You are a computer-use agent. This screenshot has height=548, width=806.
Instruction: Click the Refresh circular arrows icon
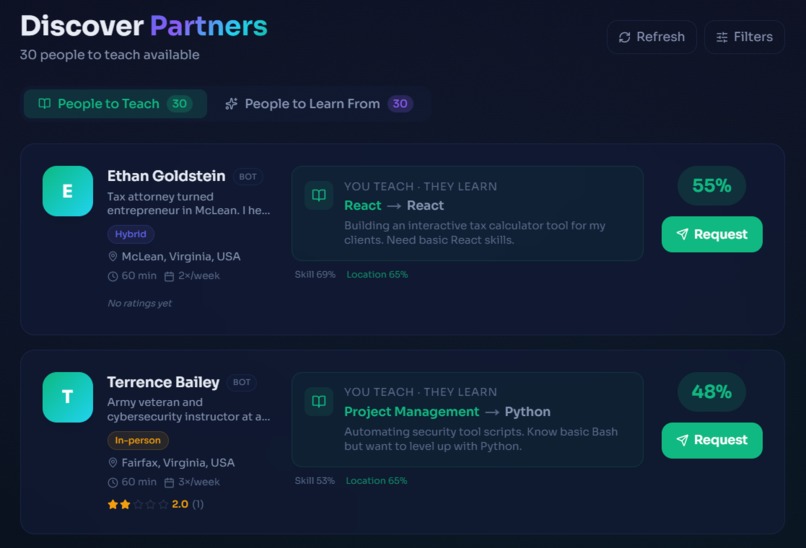[x=625, y=37]
